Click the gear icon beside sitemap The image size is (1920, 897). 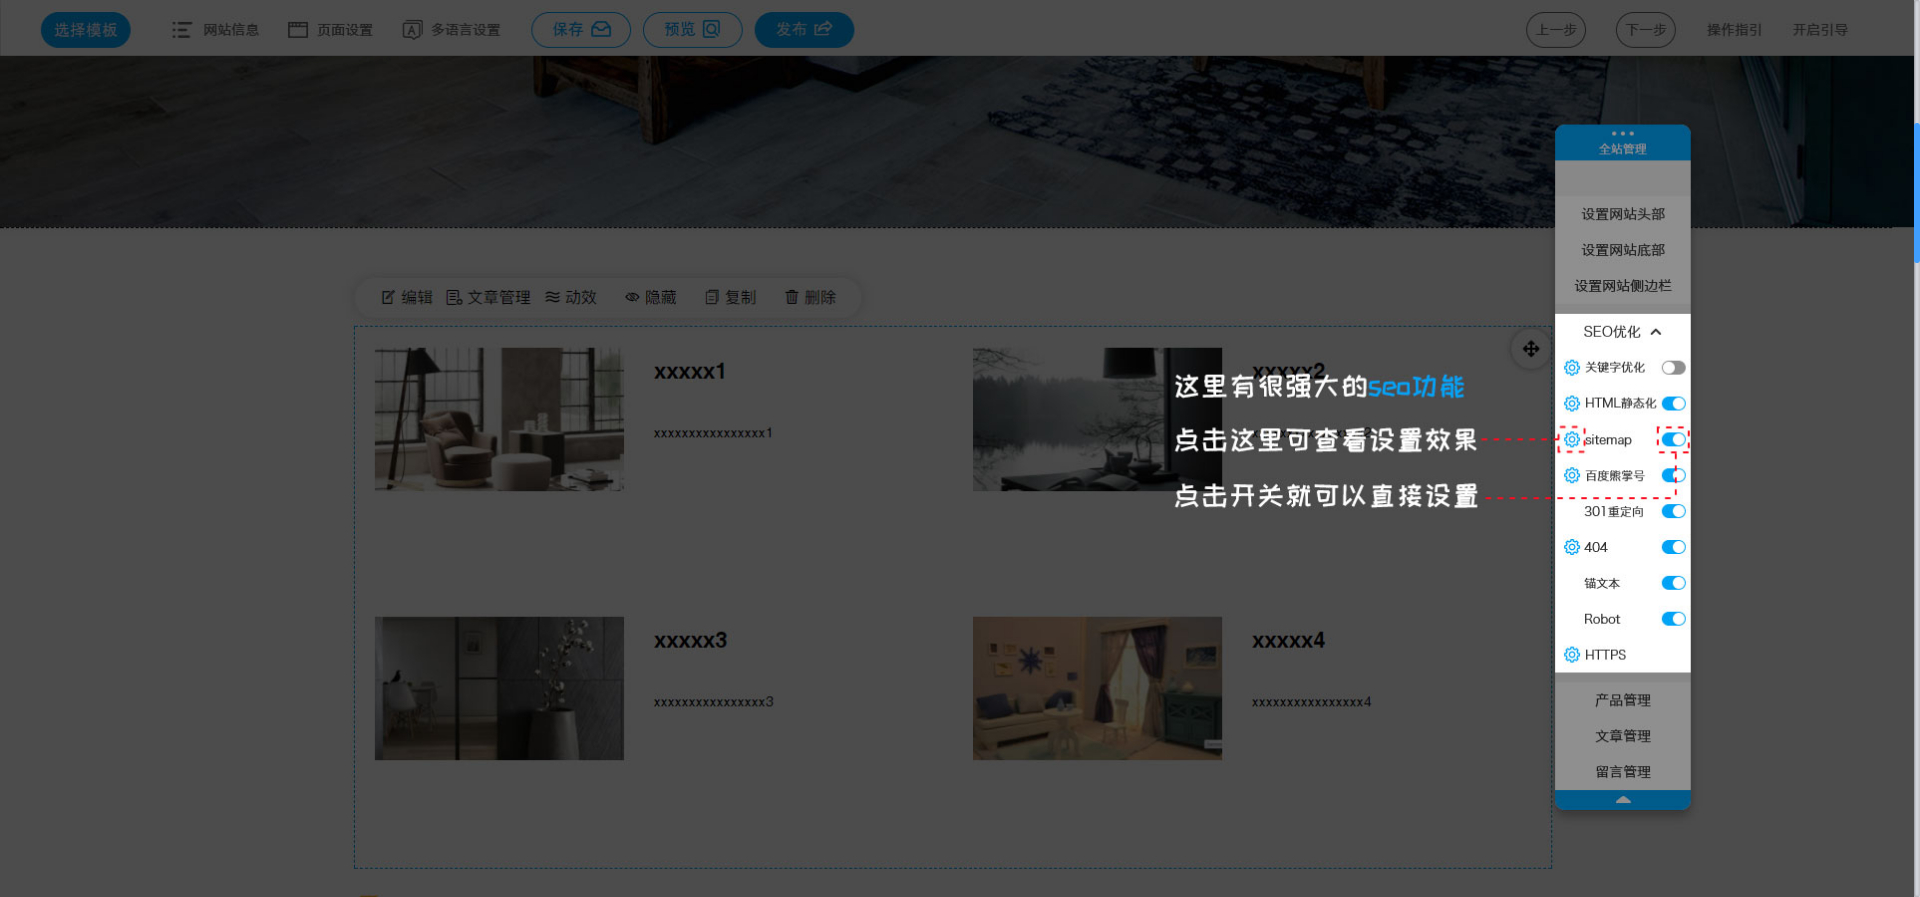[1571, 440]
